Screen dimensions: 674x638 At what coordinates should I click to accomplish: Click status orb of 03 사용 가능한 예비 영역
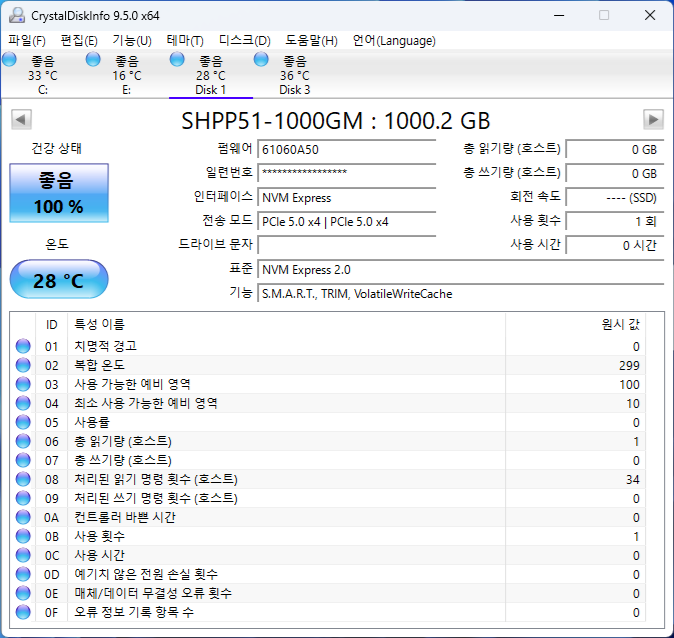coord(23,384)
